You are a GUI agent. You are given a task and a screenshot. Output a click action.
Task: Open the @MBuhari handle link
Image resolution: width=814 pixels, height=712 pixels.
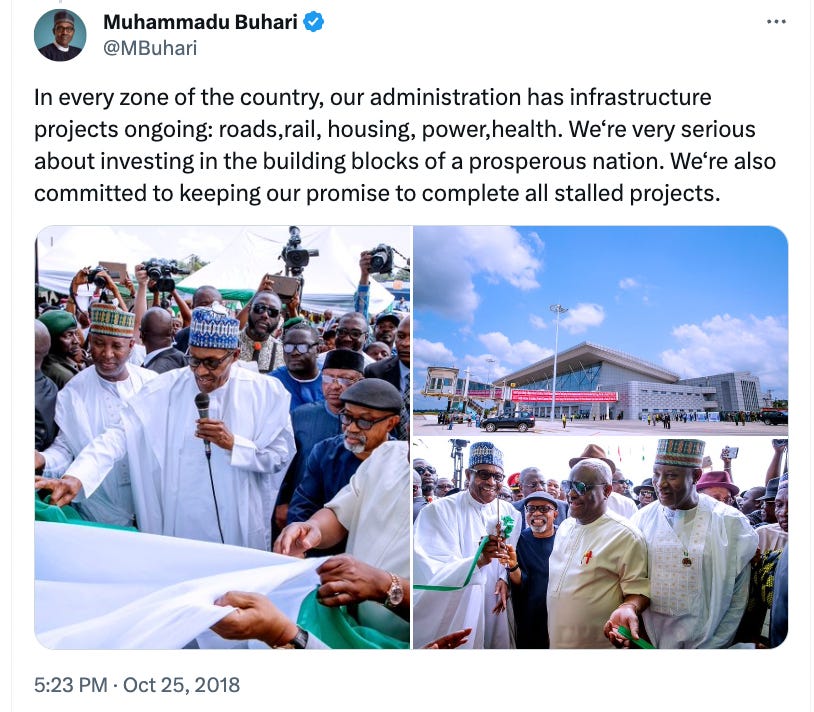[150, 48]
